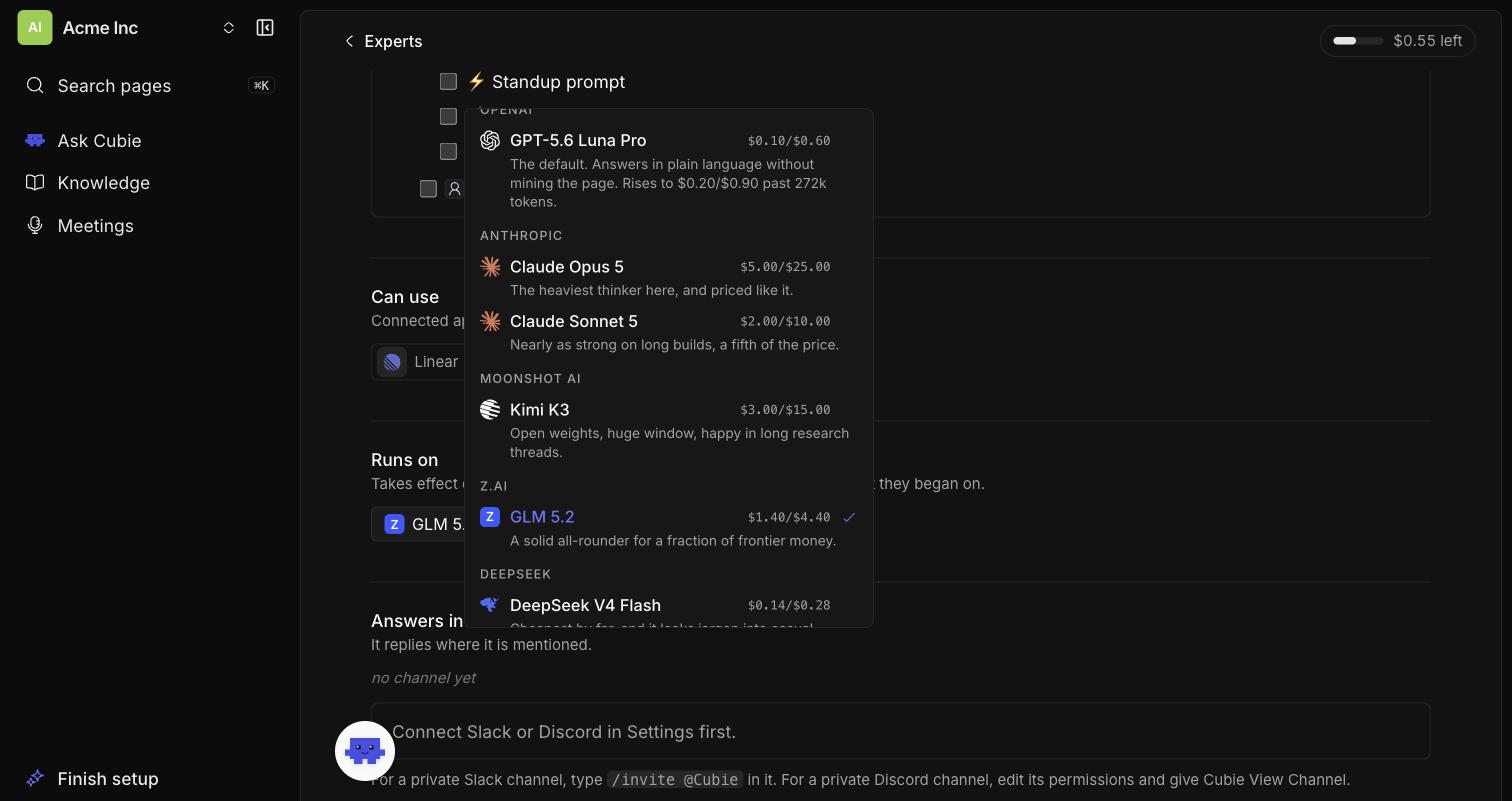The width and height of the screenshot is (1512, 801).
Task: Click the MOONSHOT AI group header
Action: [x=530, y=379]
